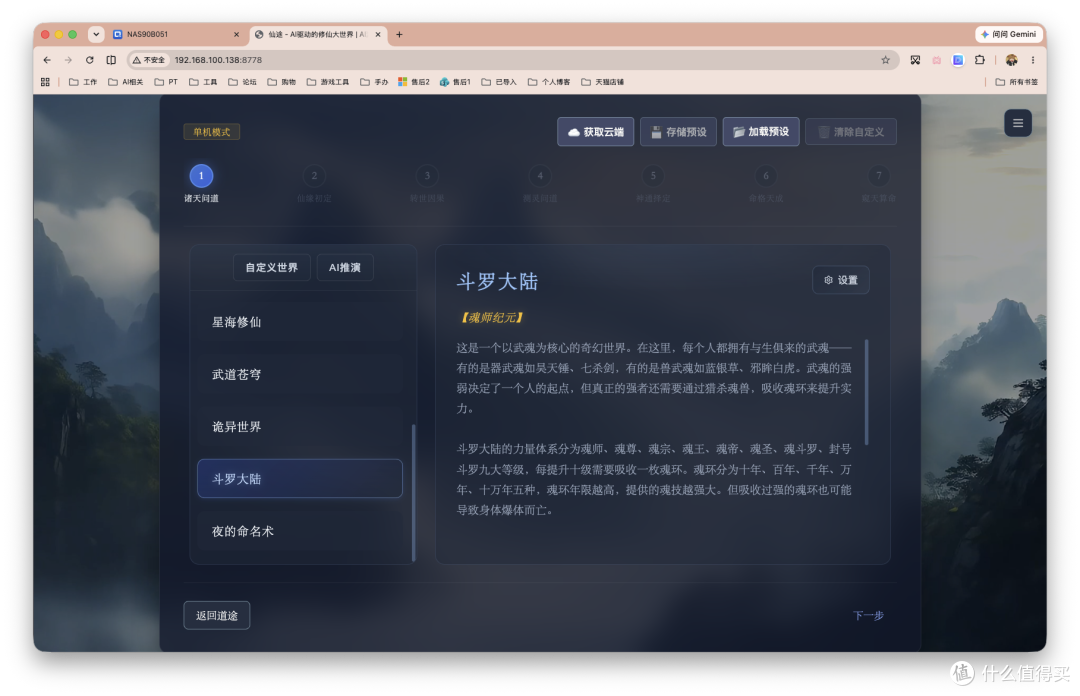Go forward in browser history
Screen dimensions: 1080x696
pos(68,60)
